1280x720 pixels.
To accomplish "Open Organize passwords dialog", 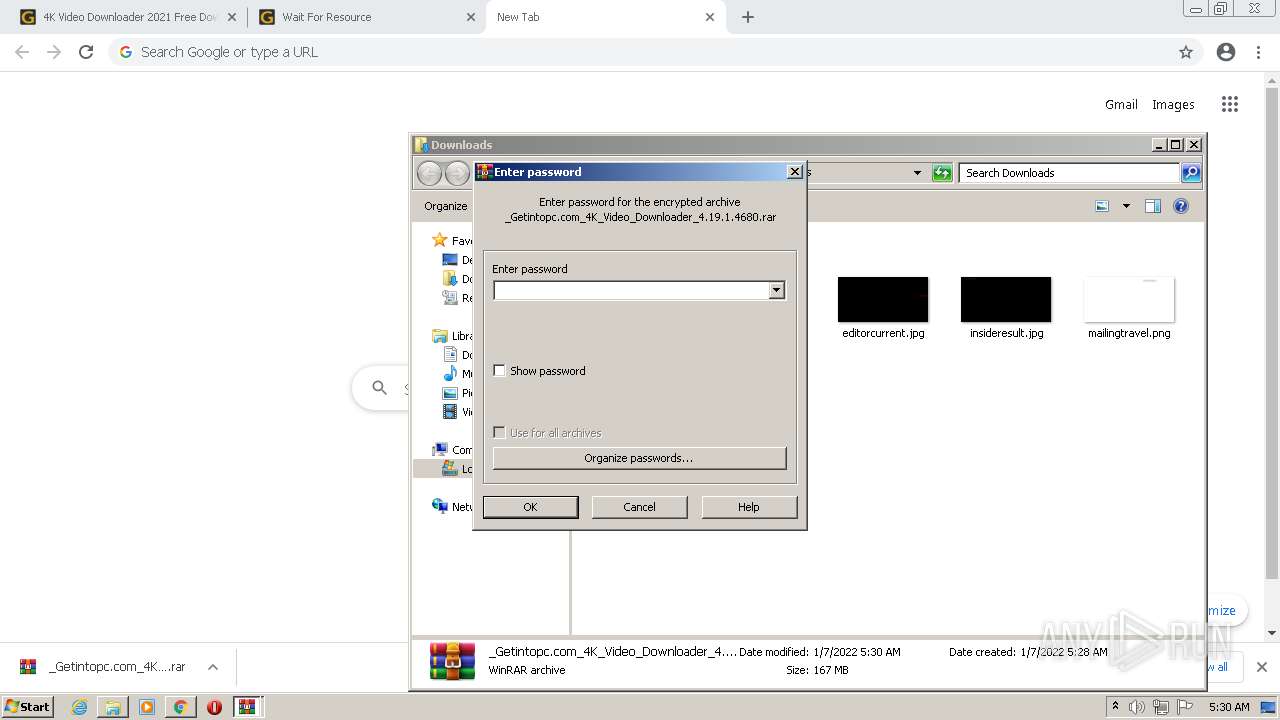I will coord(639,458).
